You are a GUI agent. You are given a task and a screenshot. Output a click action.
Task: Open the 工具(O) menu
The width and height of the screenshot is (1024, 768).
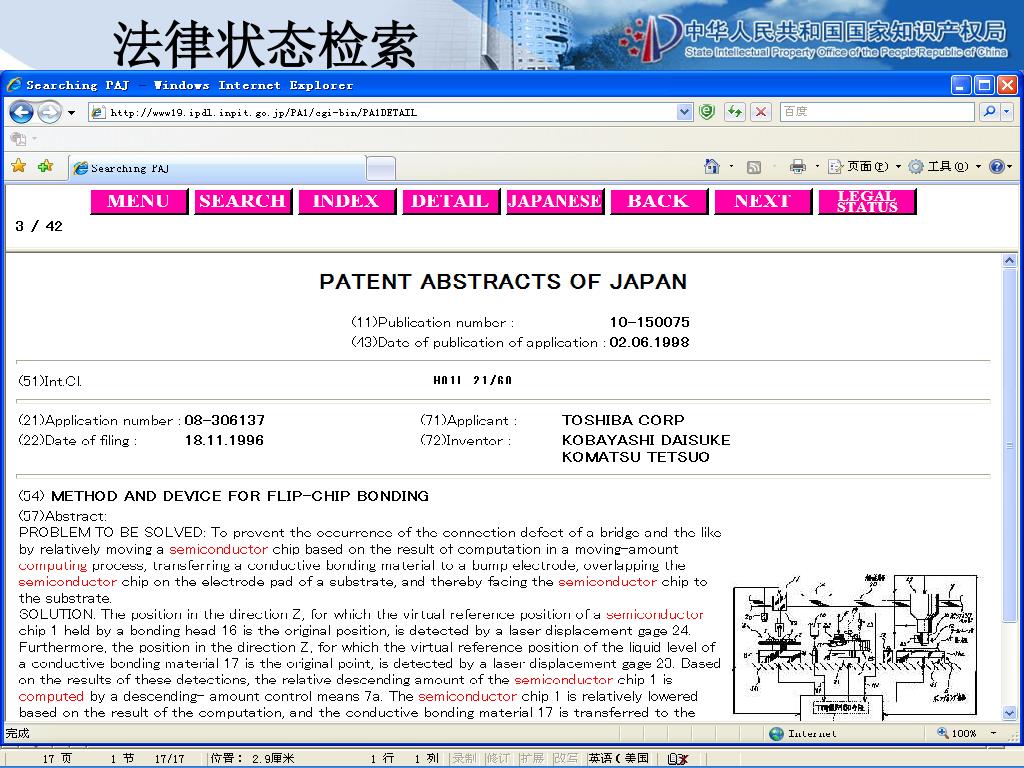point(945,167)
